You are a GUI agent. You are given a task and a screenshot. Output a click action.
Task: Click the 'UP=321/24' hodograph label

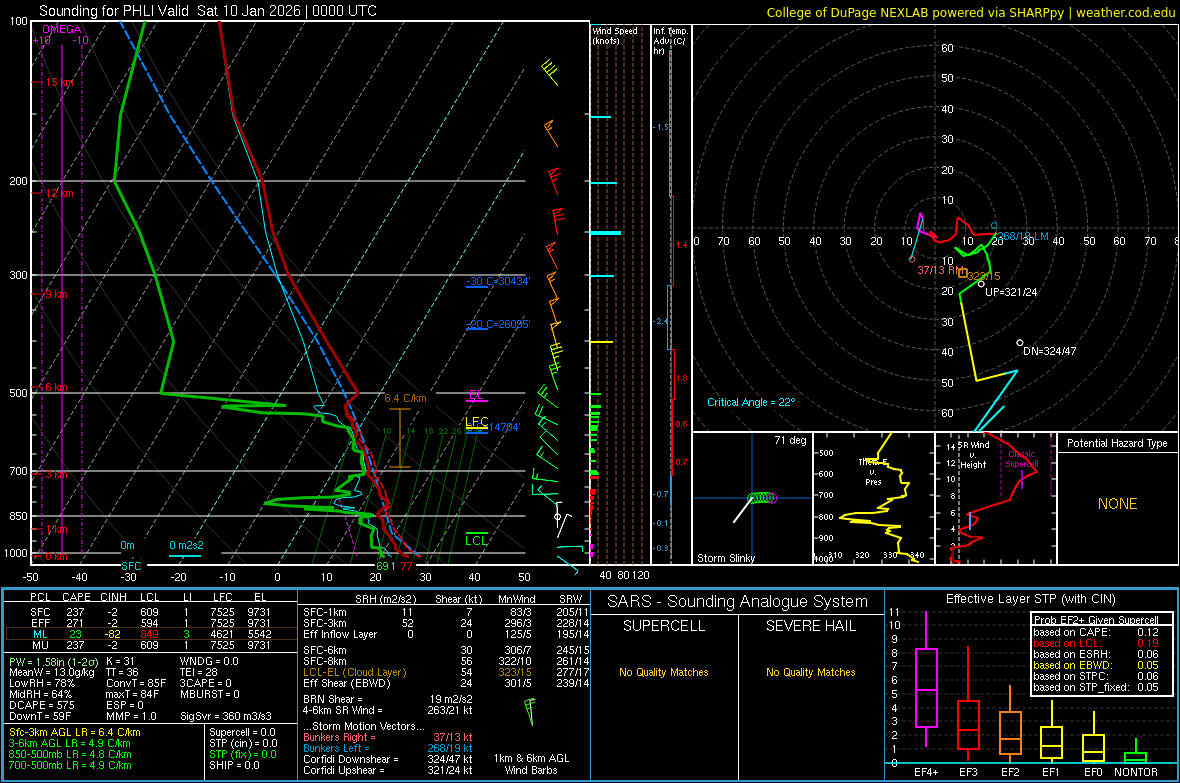(1011, 292)
